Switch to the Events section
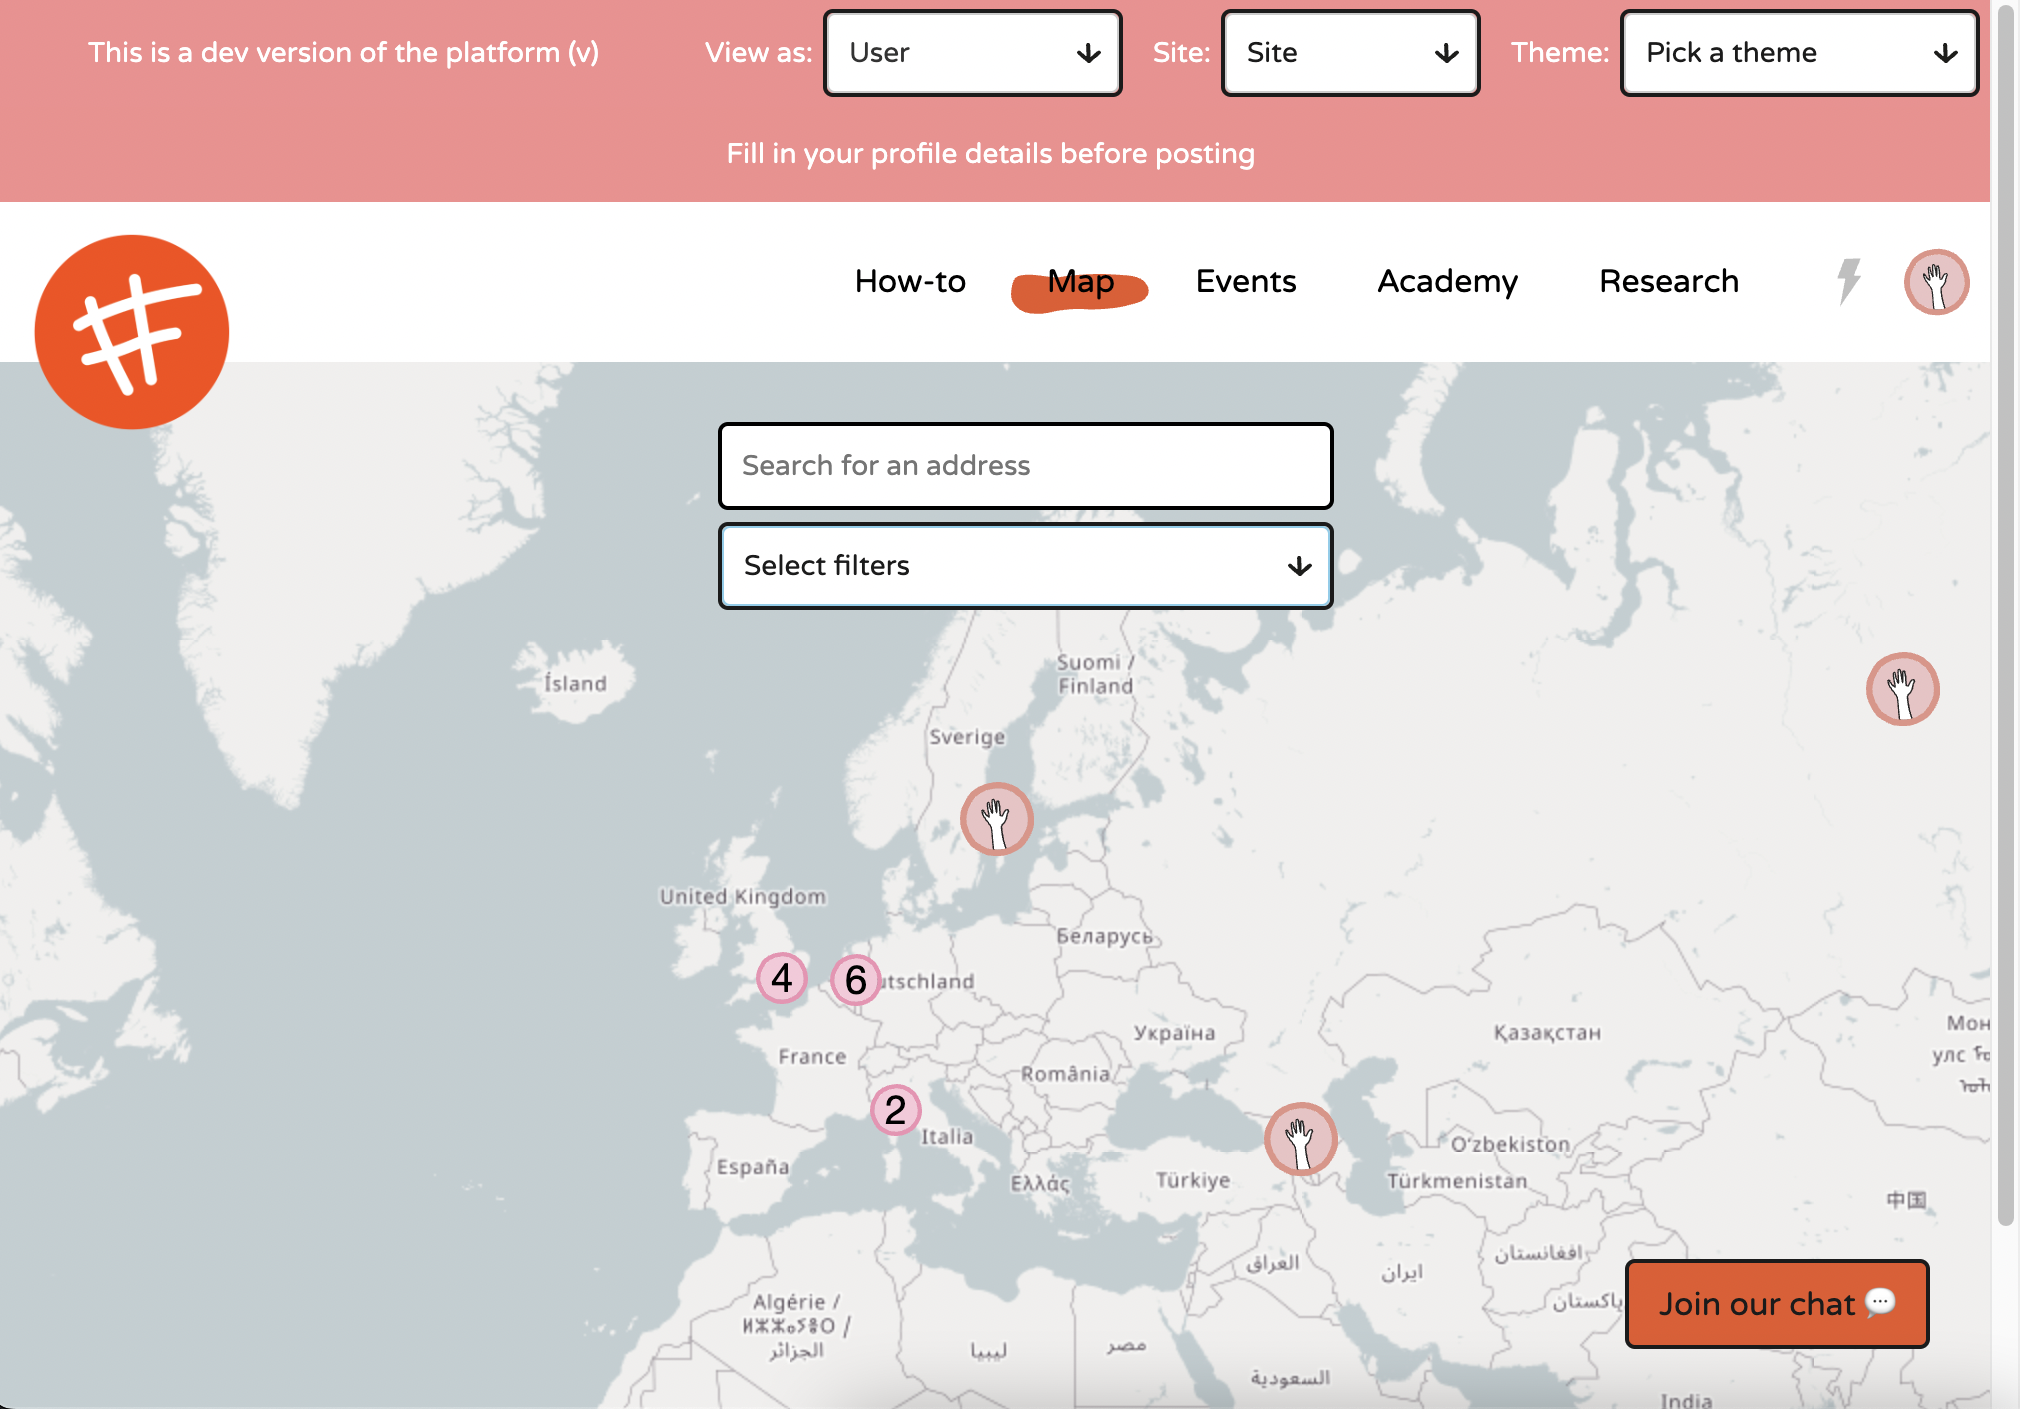 pos(1246,281)
